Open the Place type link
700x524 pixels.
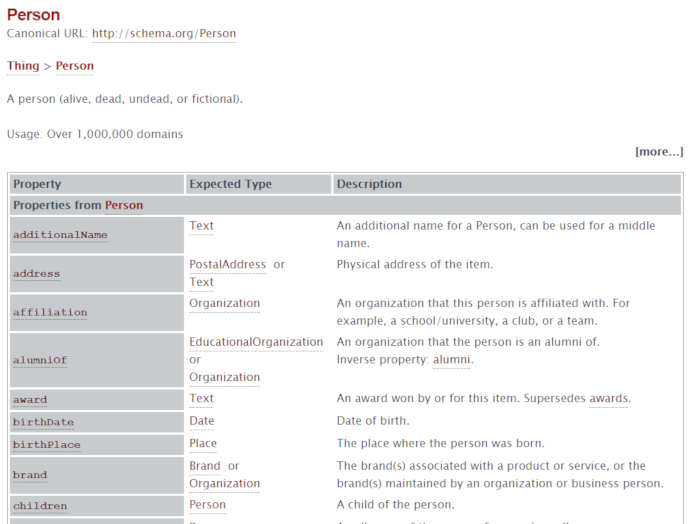click(x=203, y=444)
